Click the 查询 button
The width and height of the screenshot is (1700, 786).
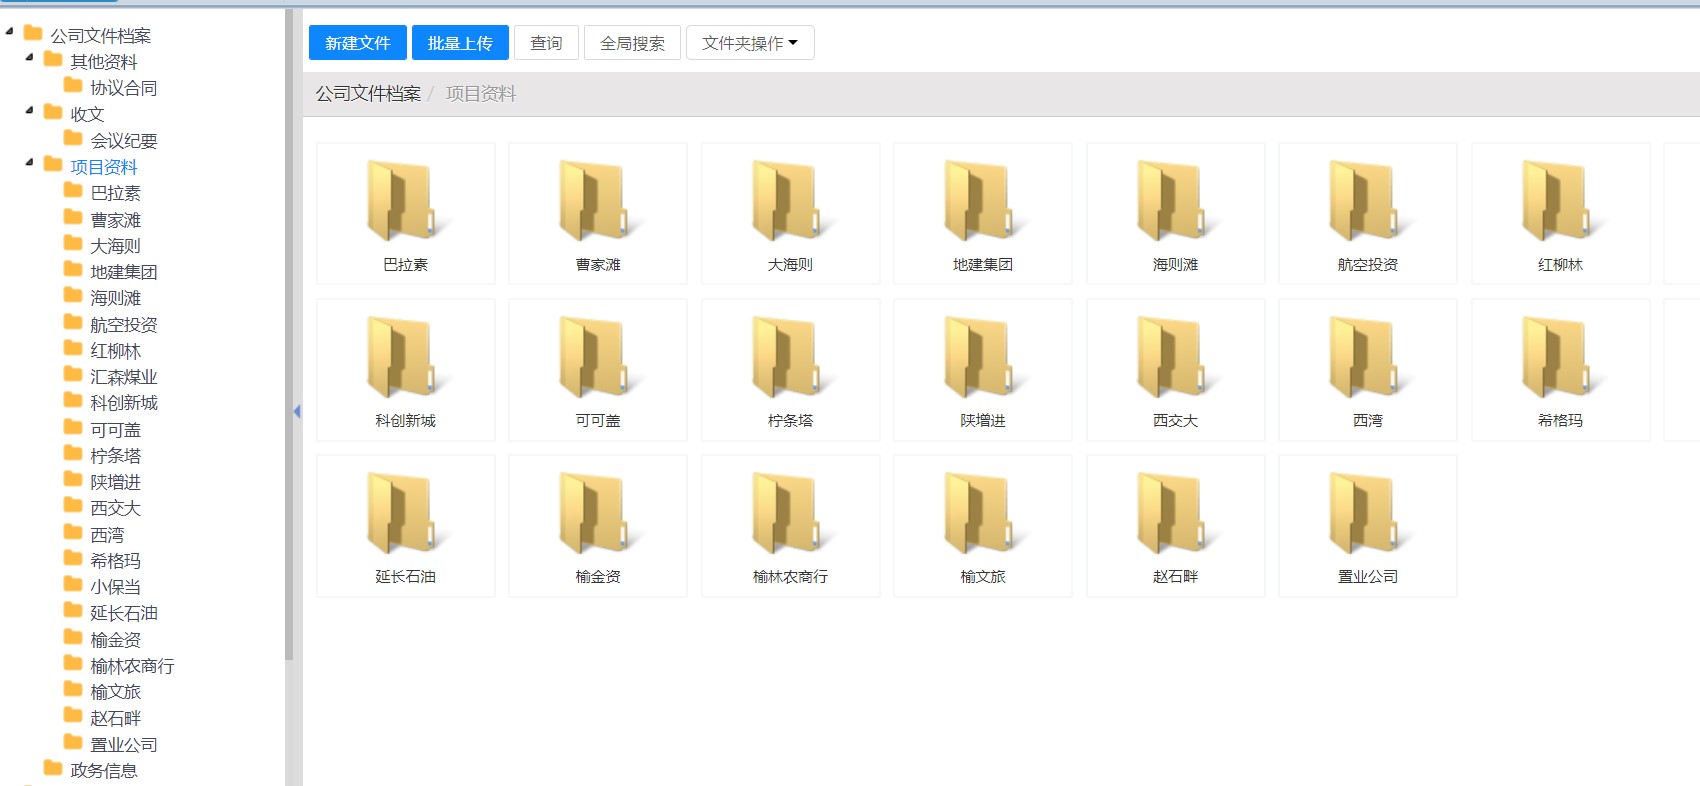(546, 43)
